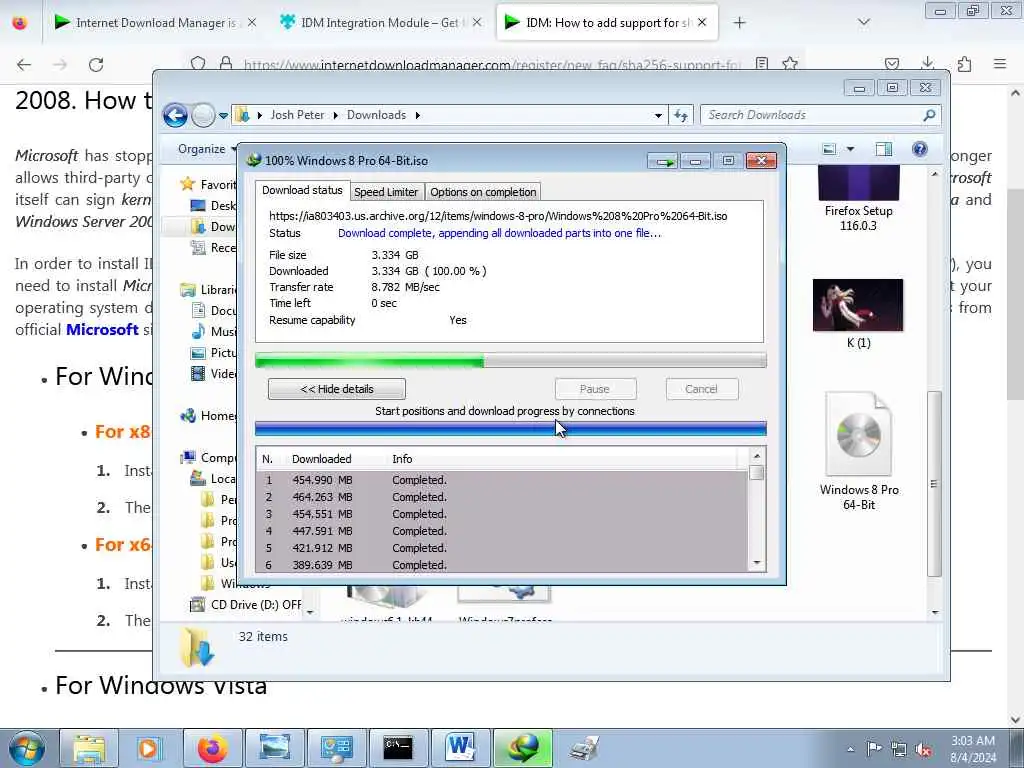This screenshot has height=768, width=1024.
Task: Select the Homegroup sidebar item
Action: [x=209, y=416]
